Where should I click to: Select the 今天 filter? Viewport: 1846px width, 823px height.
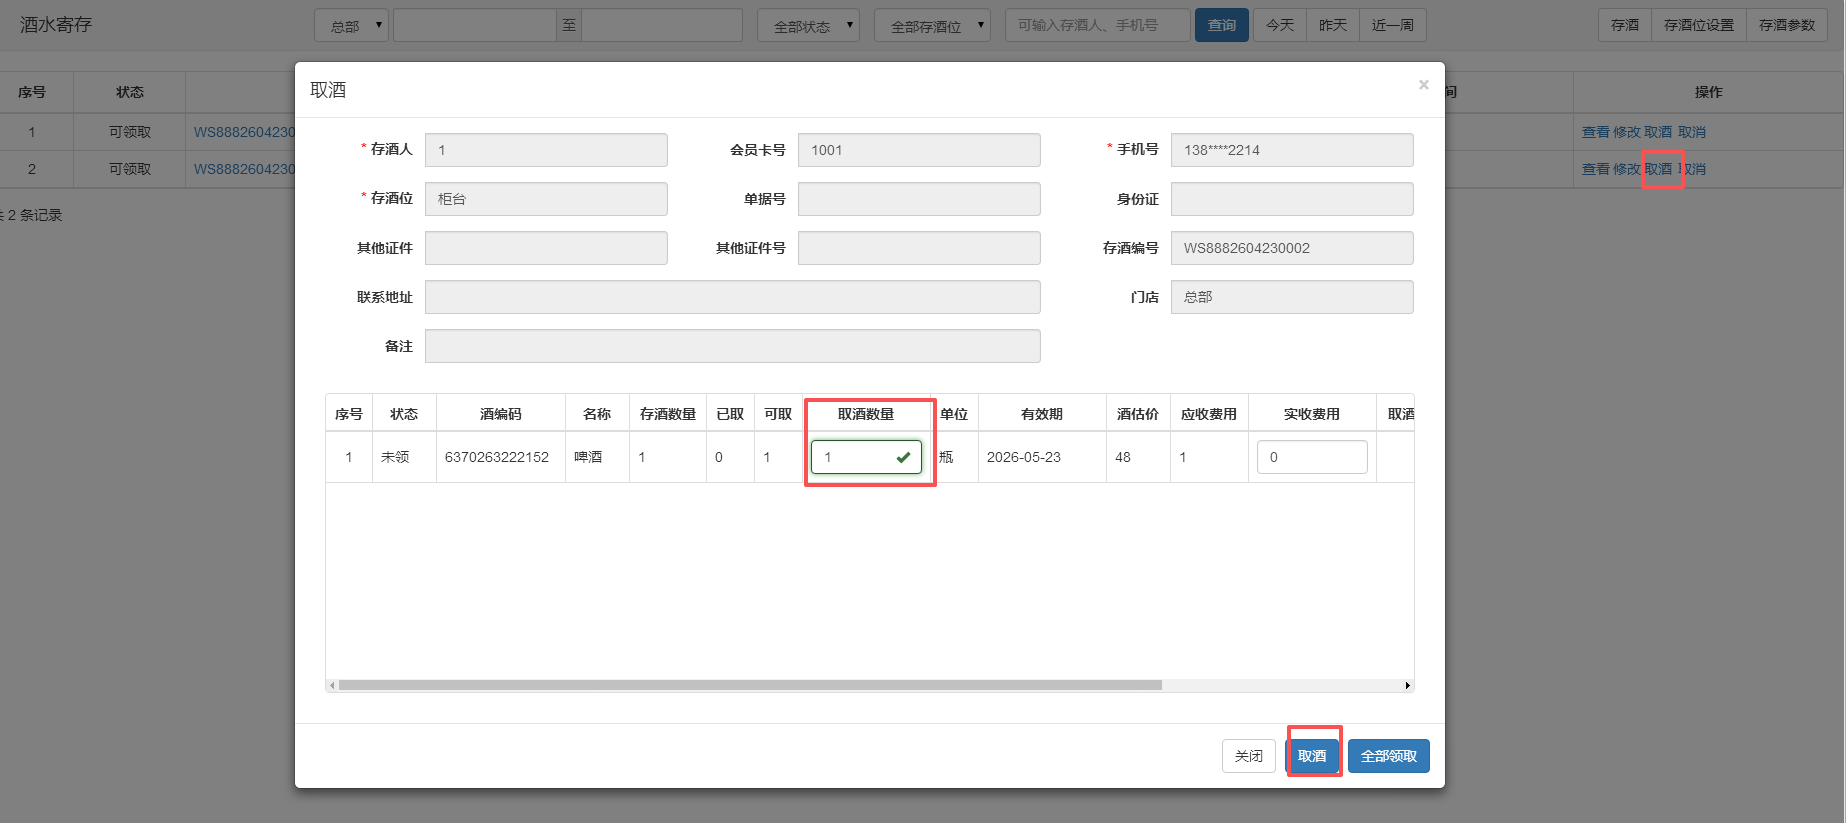coord(1280,25)
